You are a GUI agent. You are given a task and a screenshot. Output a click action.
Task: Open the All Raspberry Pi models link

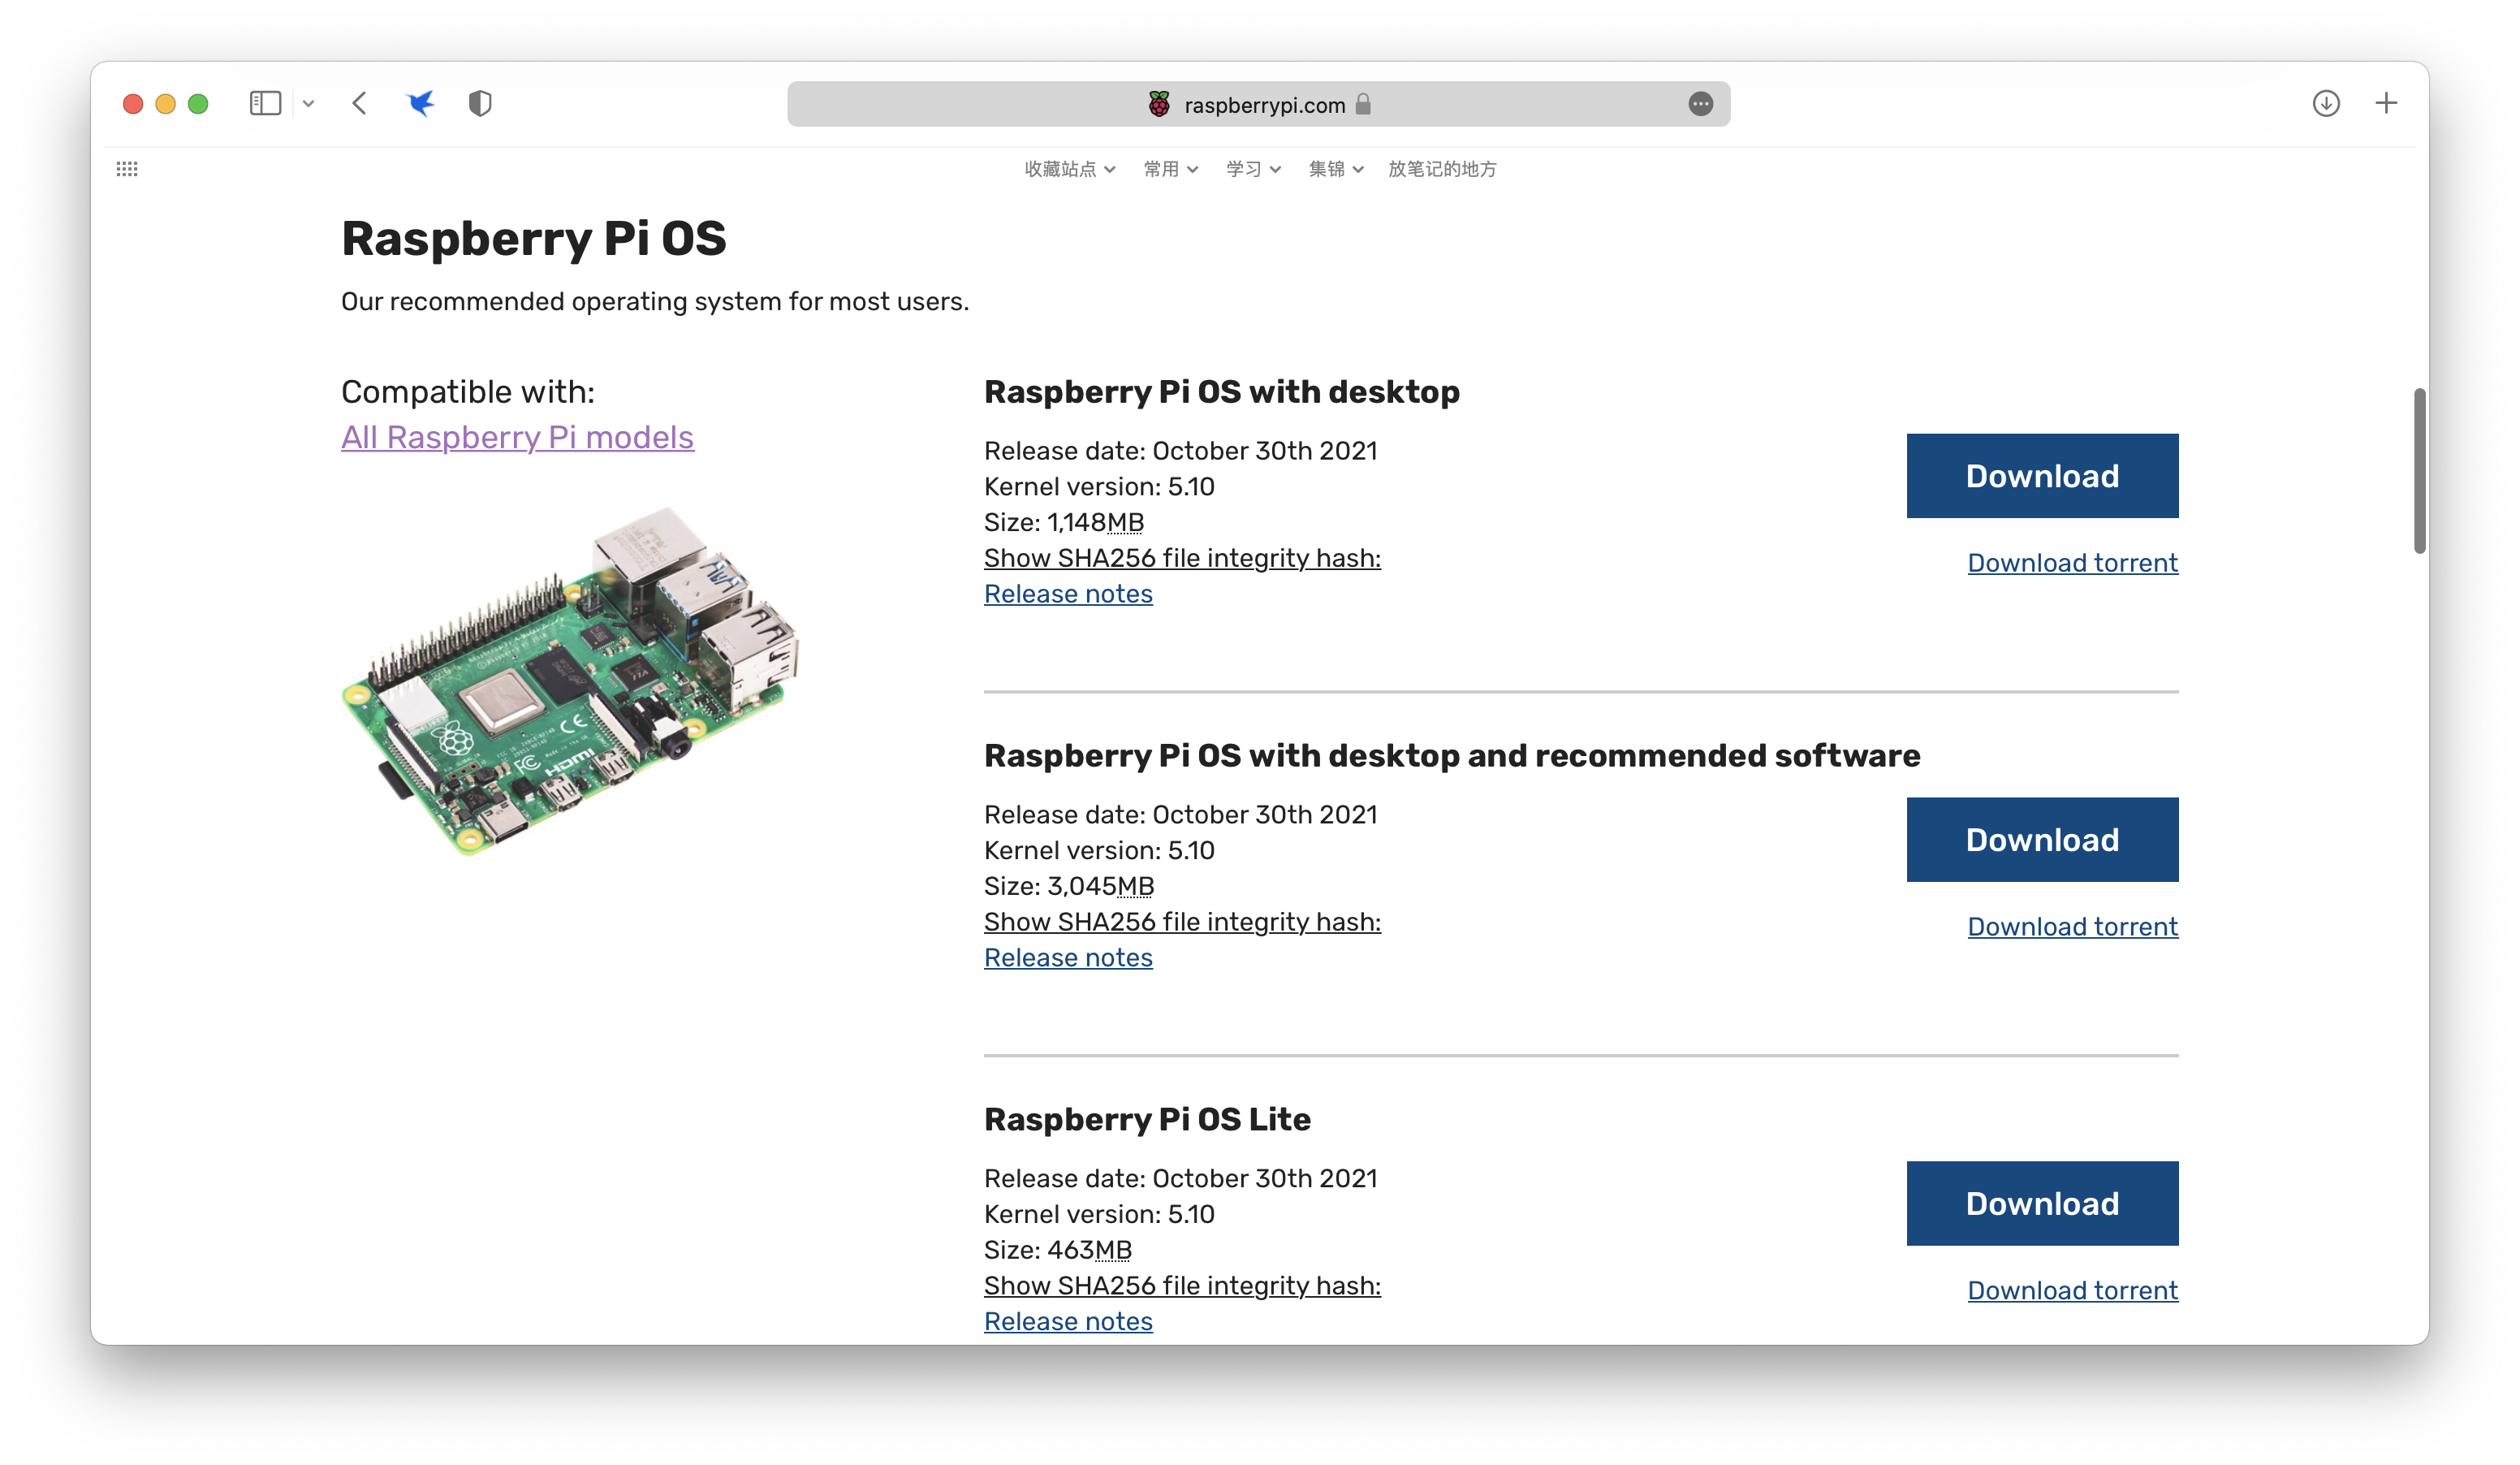pyautogui.click(x=517, y=437)
